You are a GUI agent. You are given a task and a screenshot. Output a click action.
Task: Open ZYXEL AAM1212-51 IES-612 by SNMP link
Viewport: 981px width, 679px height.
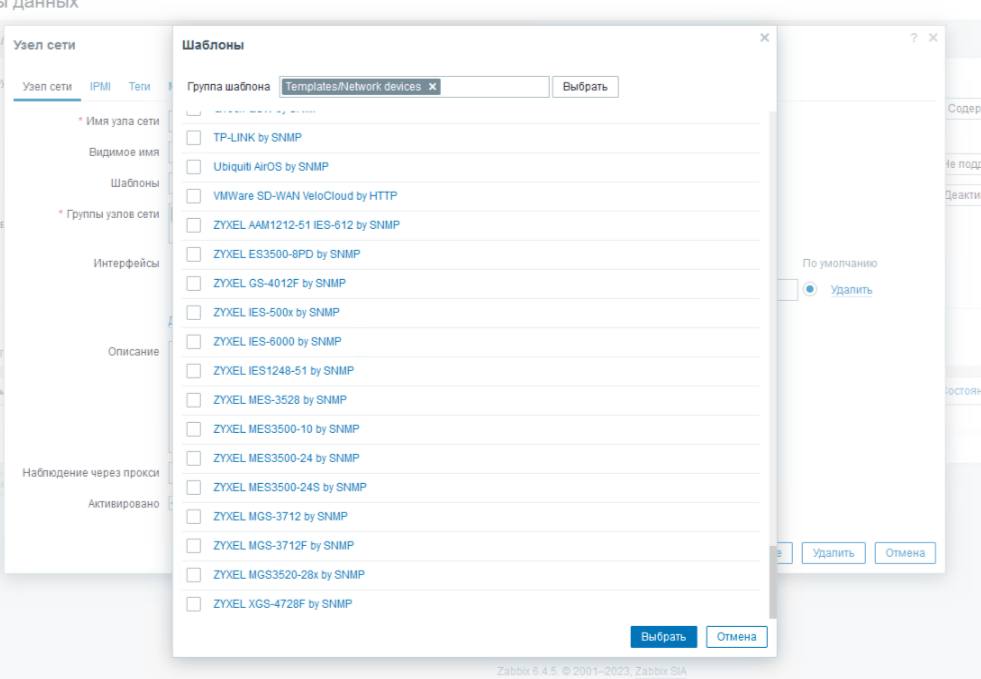pos(307,225)
